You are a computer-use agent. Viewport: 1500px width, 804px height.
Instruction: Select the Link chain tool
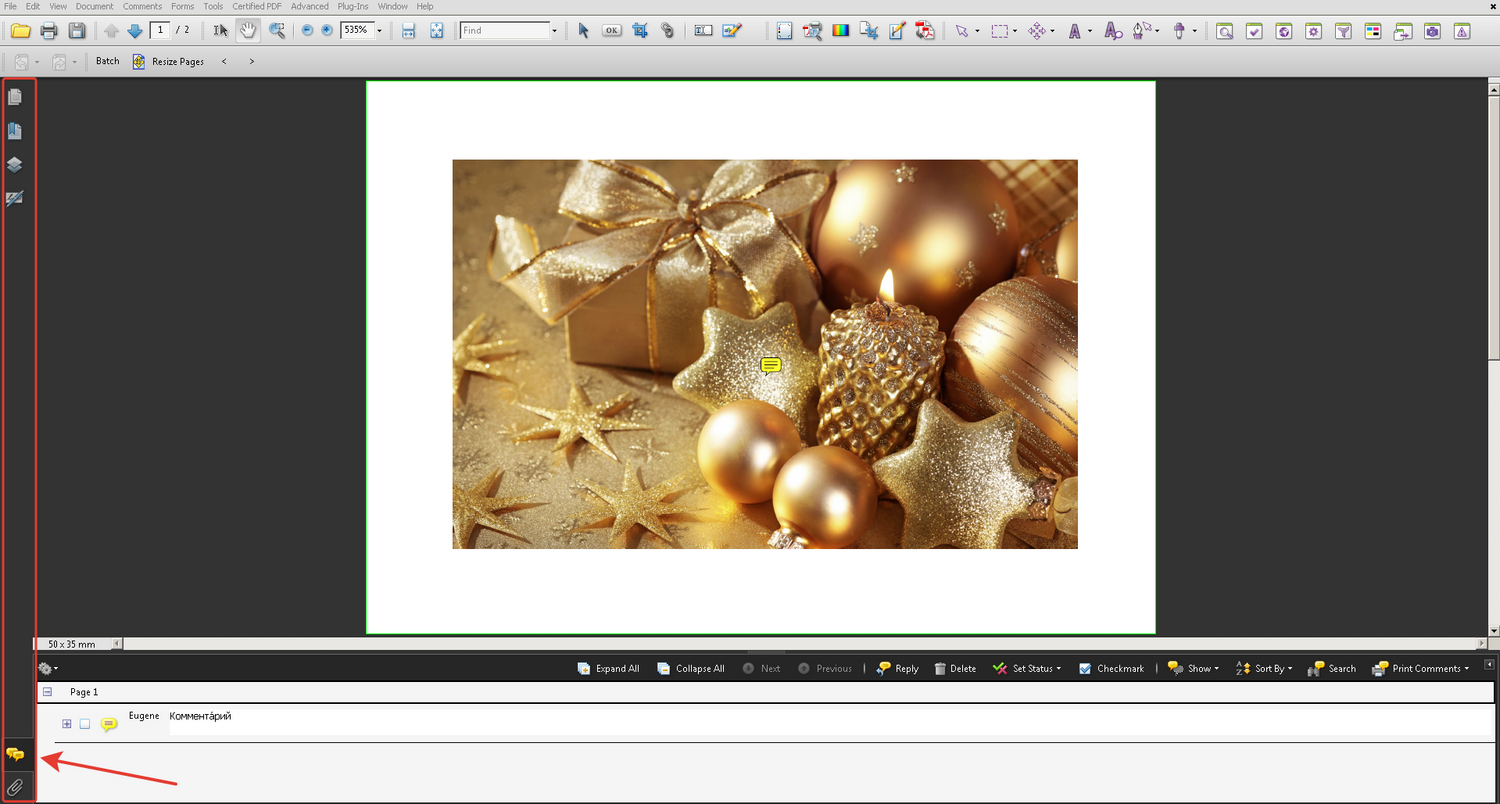click(x=667, y=31)
